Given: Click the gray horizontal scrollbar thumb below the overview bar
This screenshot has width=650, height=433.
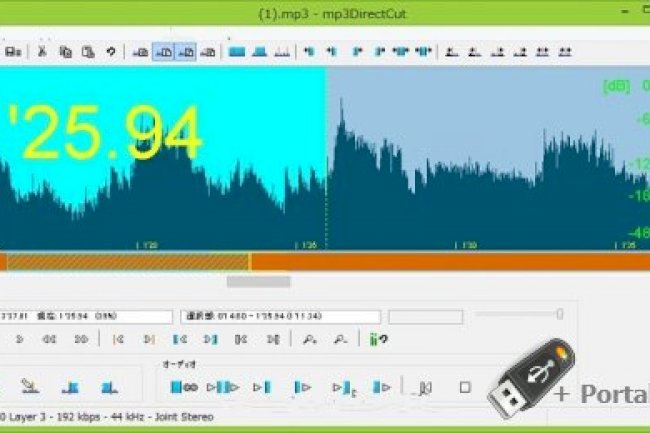Looking at the screenshot, I should click(x=259, y=282).
